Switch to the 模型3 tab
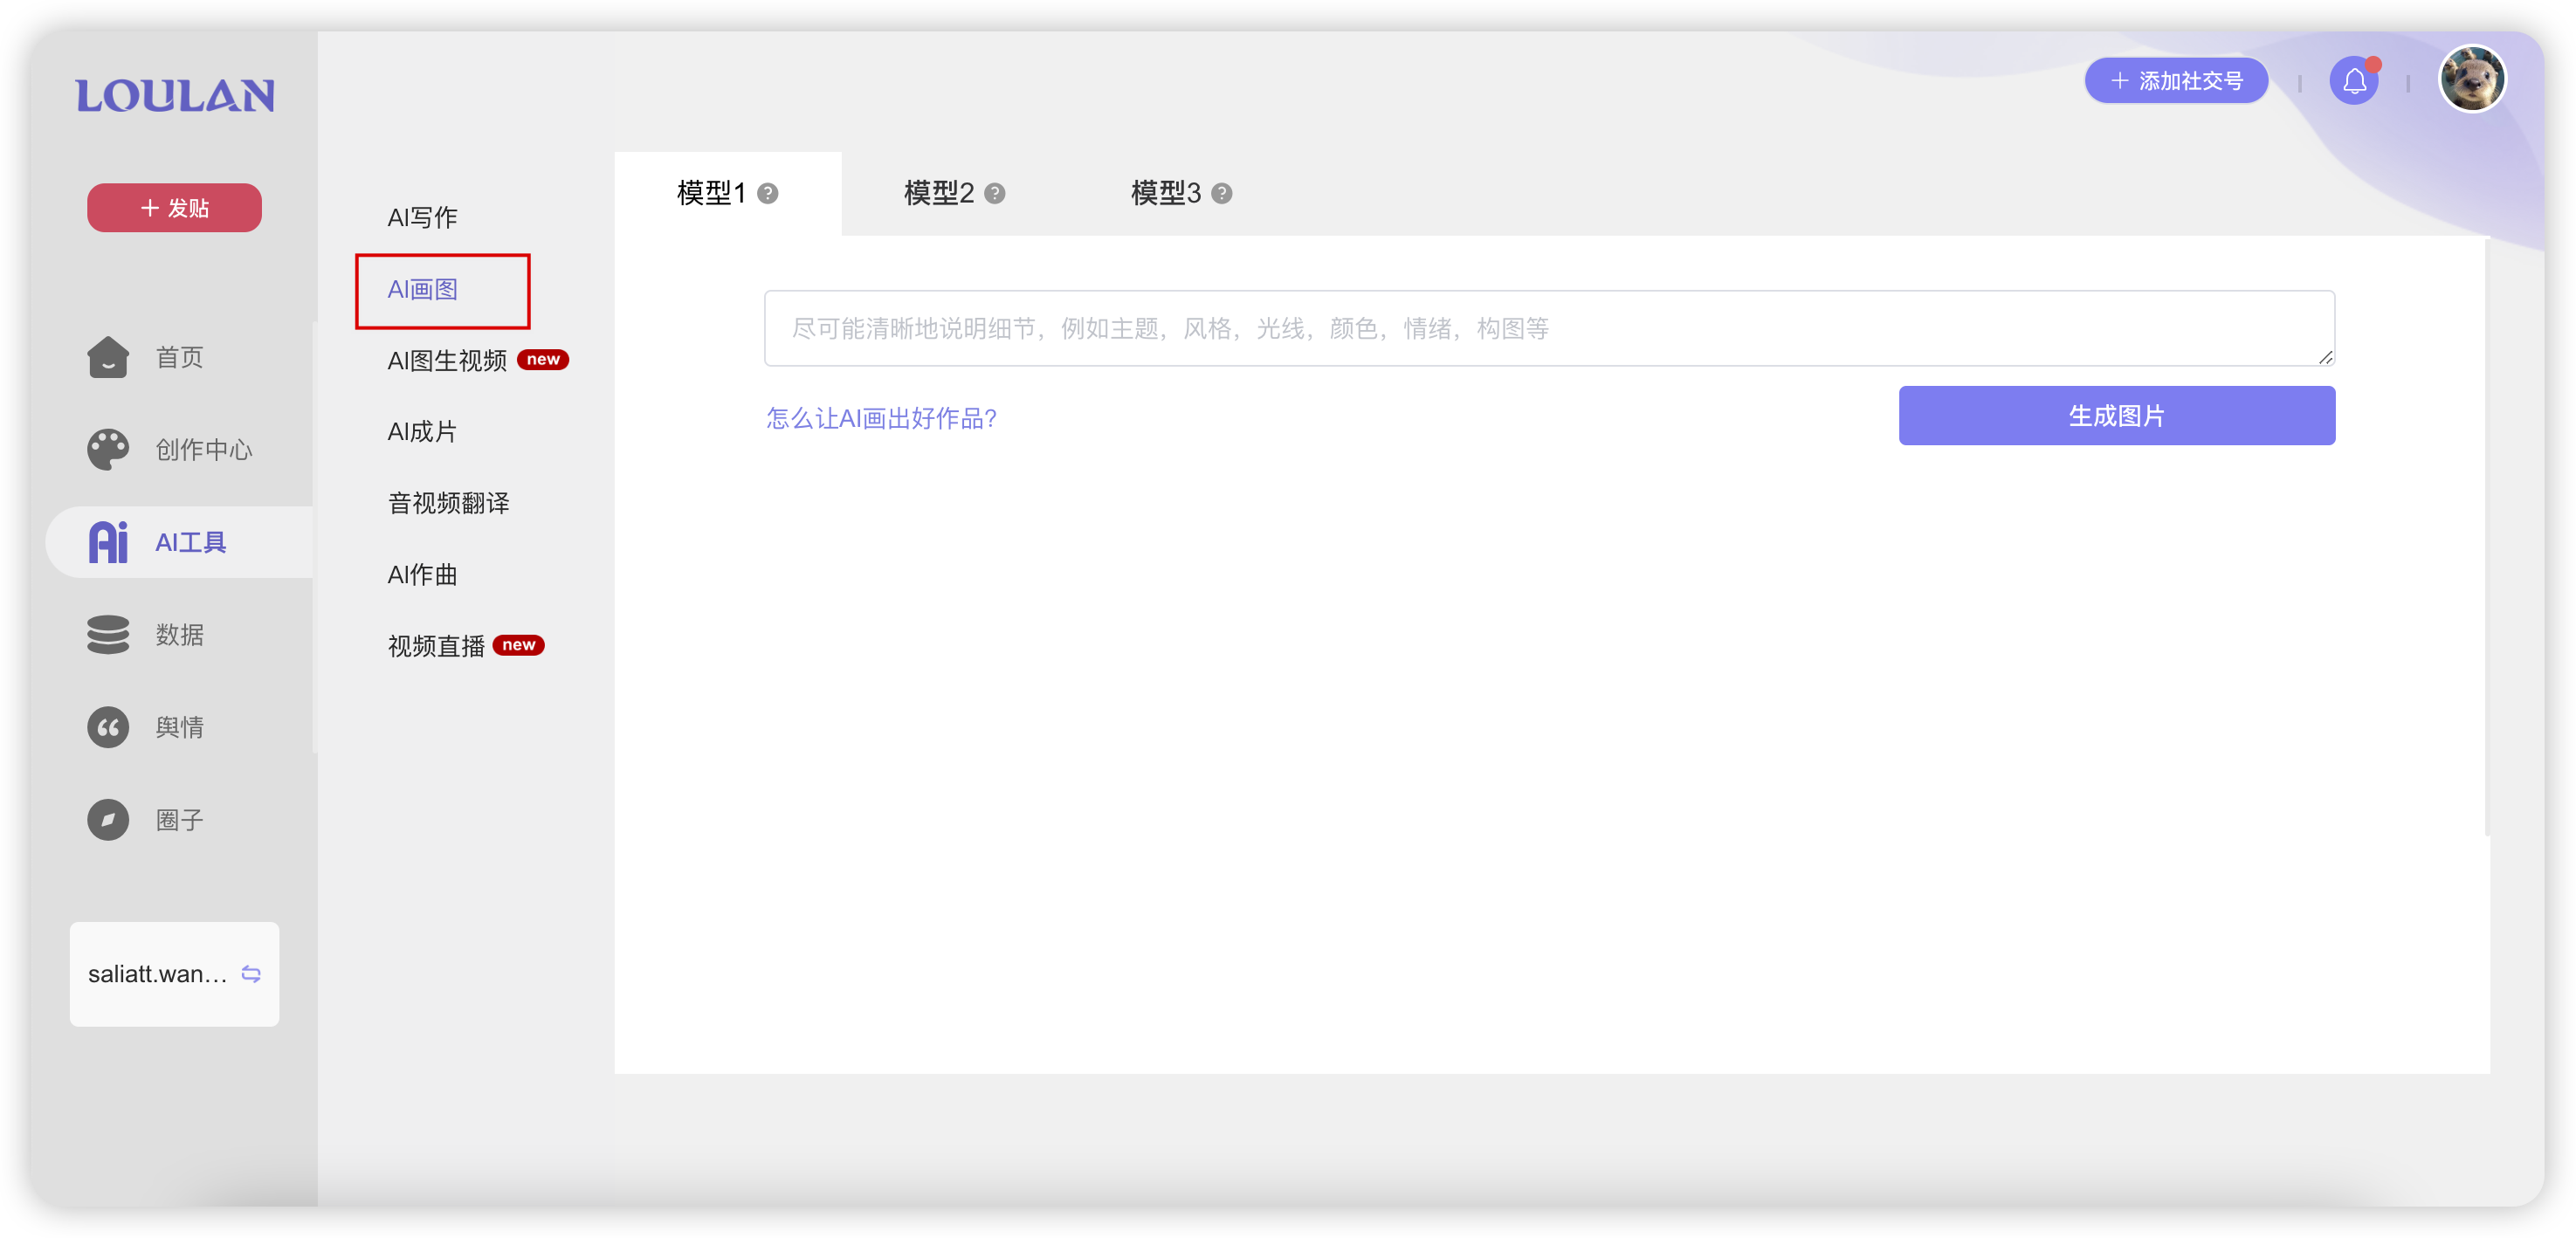Screen dimensions: 2576x1238 tap(1181, 193)
